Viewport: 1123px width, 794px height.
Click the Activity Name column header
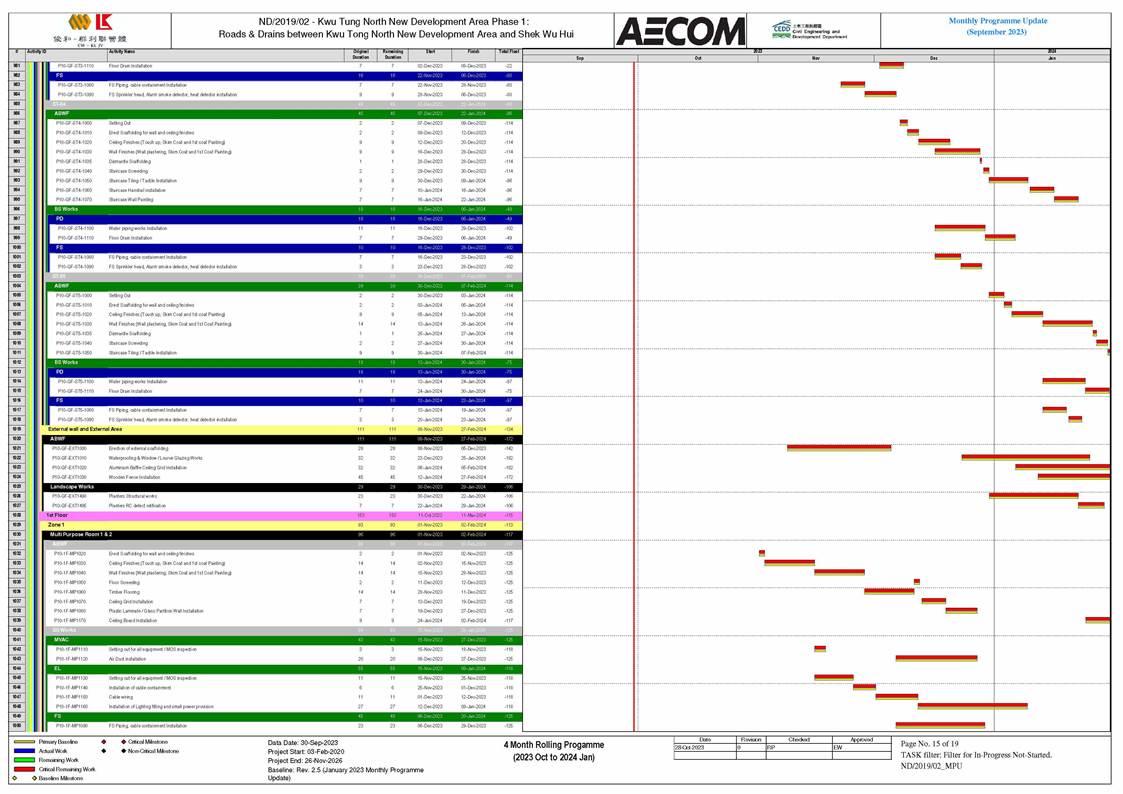click(x=123, y=51)
